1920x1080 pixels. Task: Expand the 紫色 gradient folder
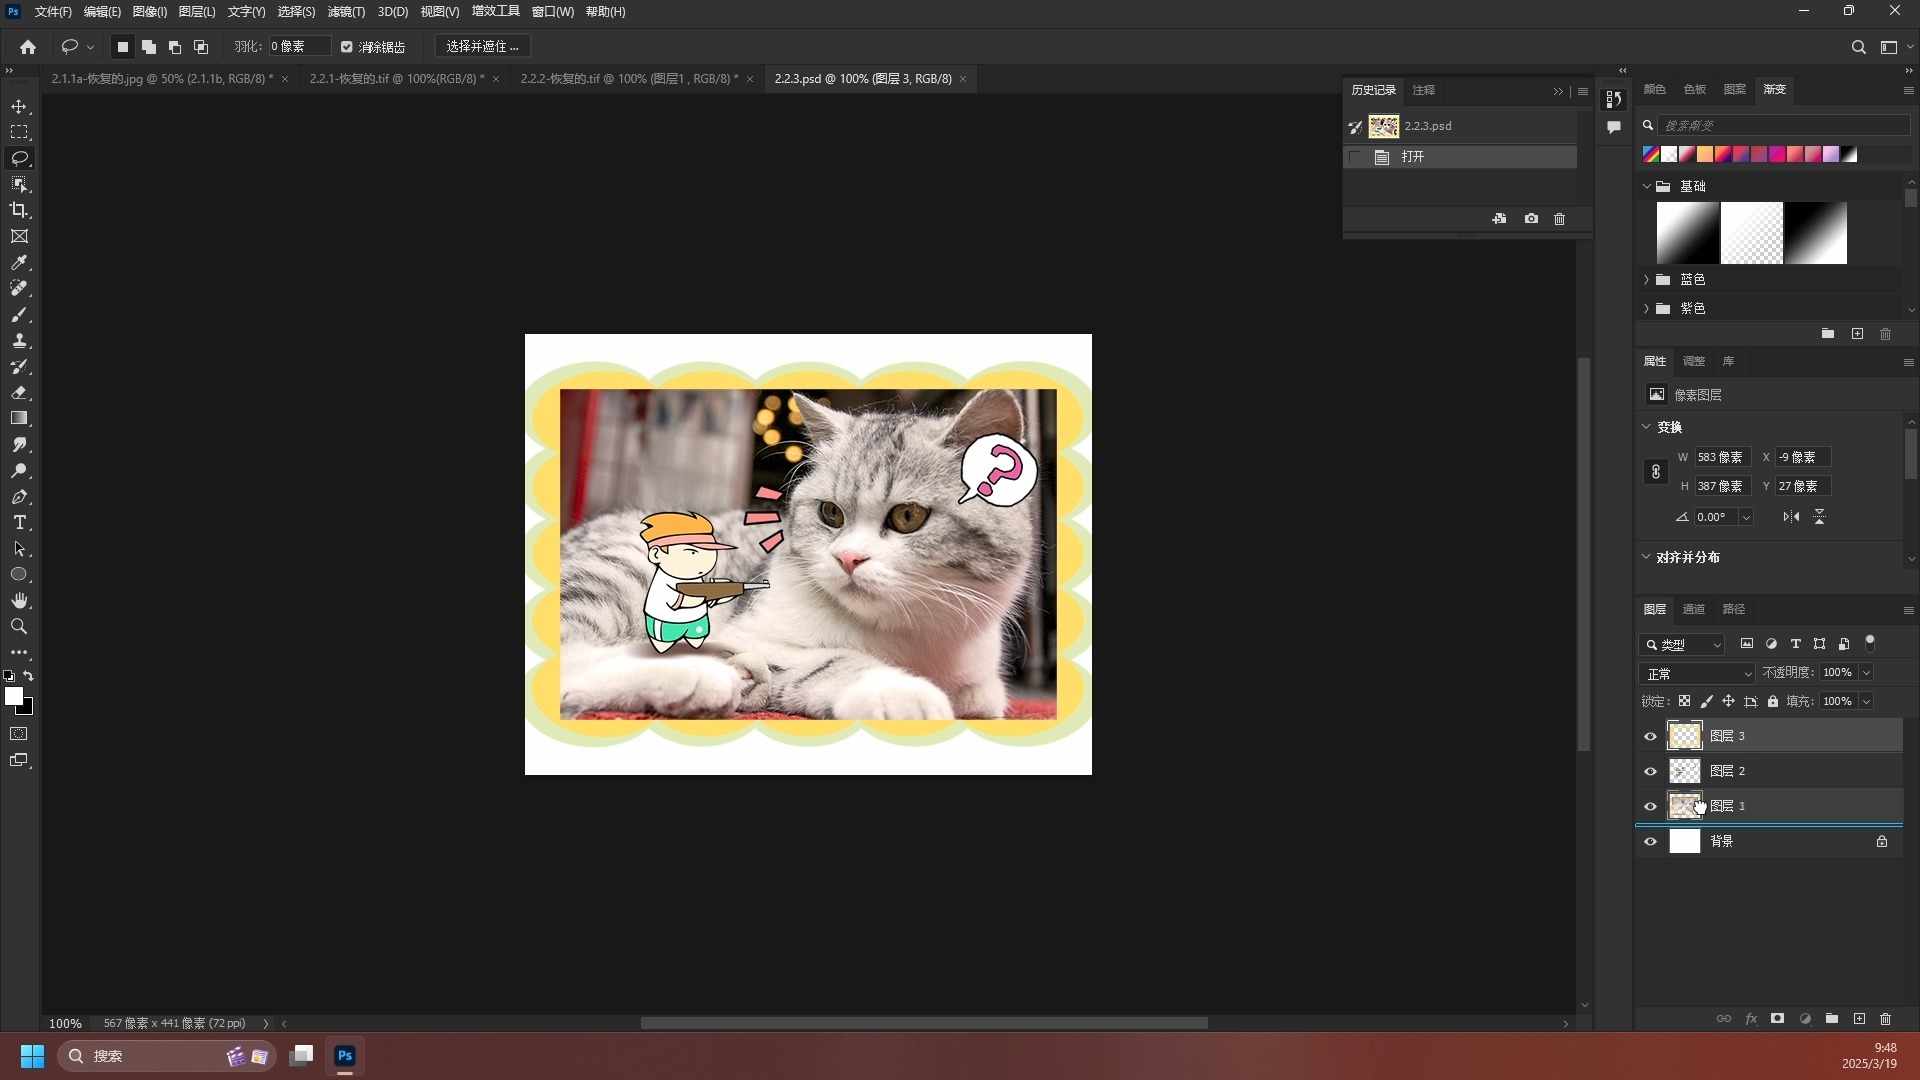click(x=1646, y=308)
